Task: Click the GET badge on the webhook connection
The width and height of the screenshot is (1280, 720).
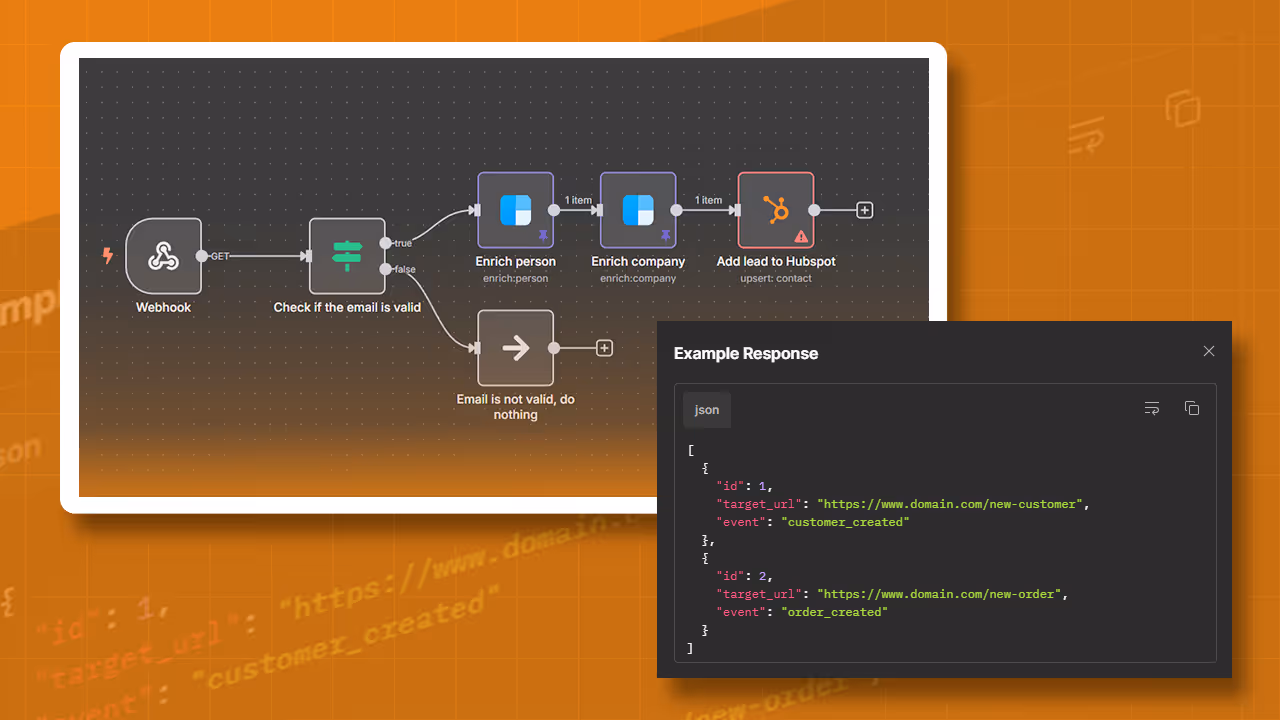Action: tap(221, 256)
